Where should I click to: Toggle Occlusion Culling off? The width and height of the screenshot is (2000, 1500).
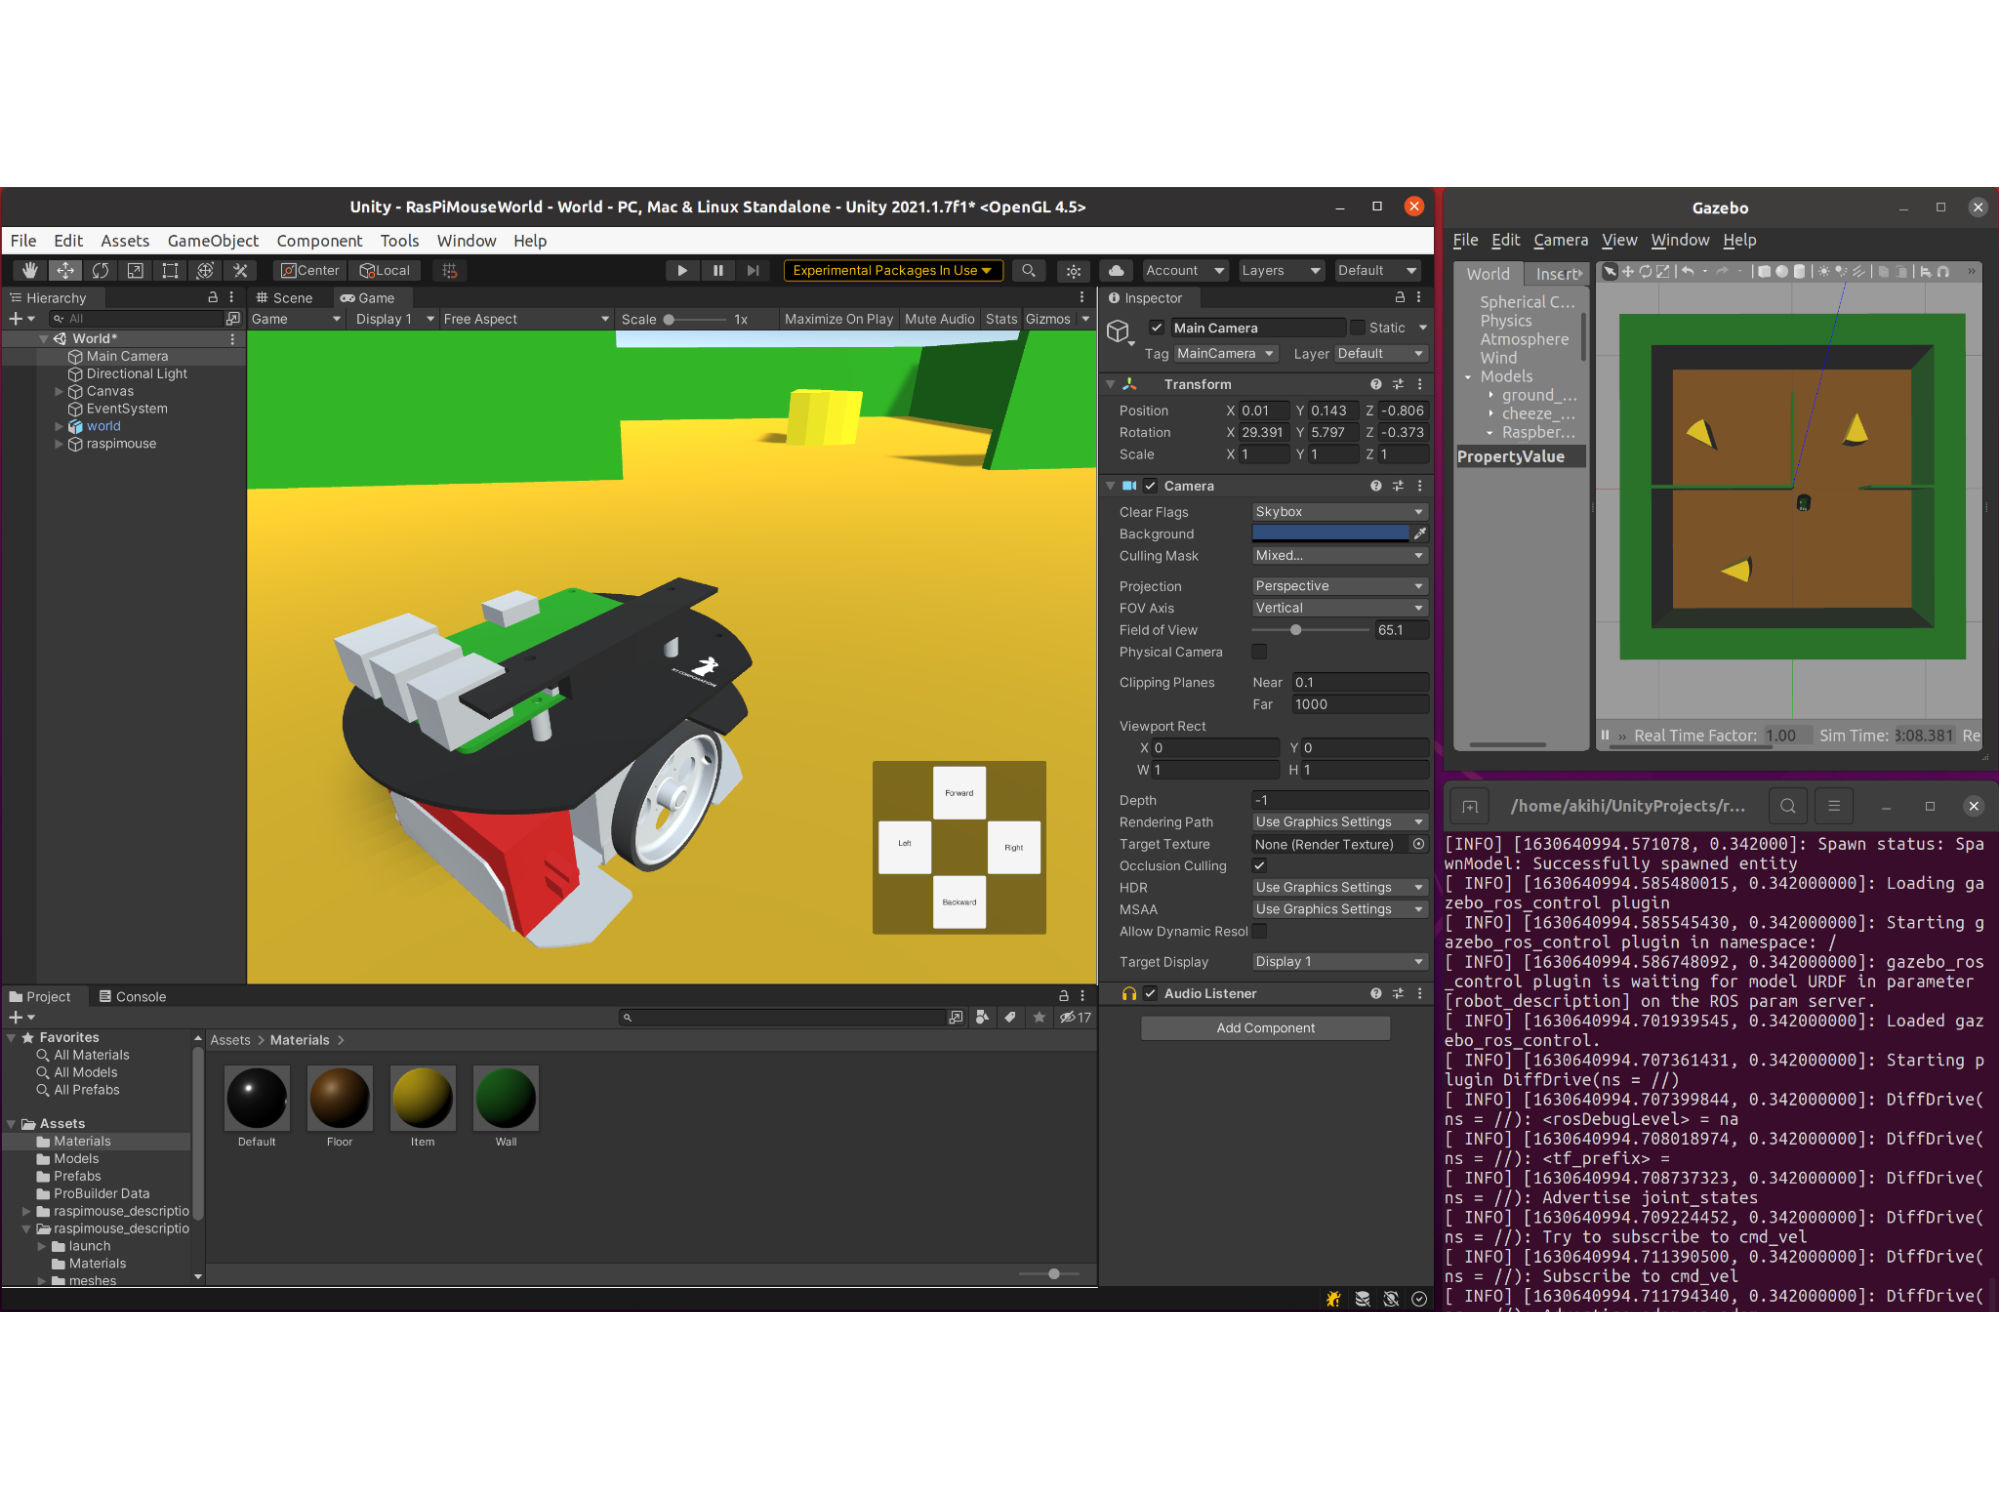pos(1259,866)
